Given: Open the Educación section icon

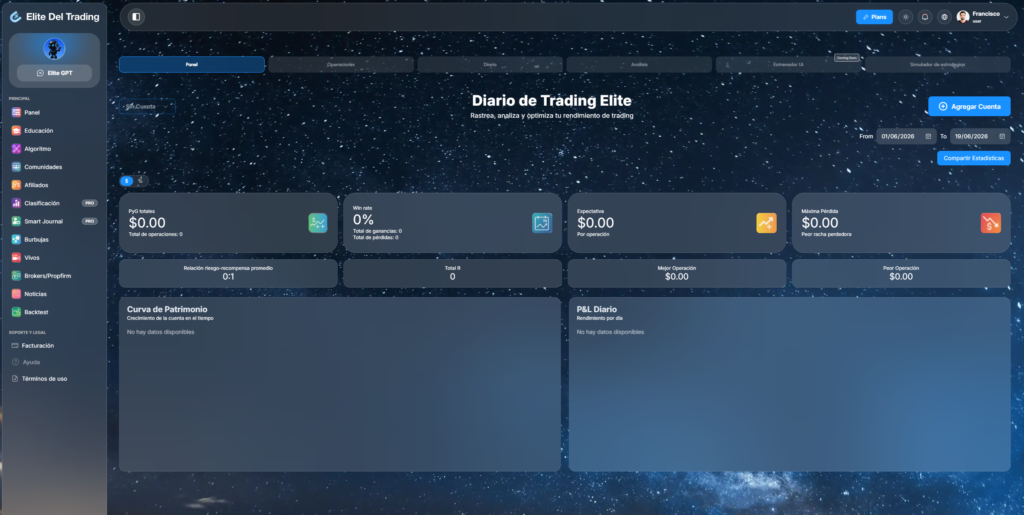Looking at the screenshot, I should click(16, 131).
